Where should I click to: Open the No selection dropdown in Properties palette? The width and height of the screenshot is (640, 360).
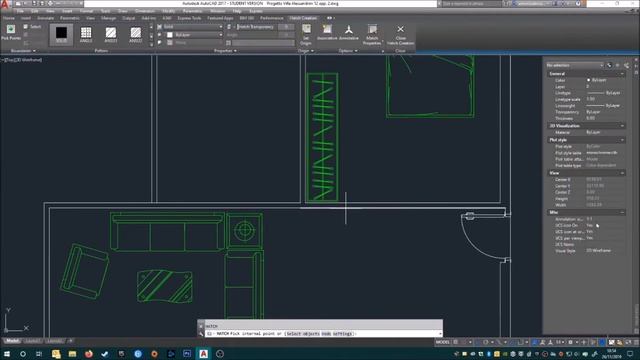(575, 65)
